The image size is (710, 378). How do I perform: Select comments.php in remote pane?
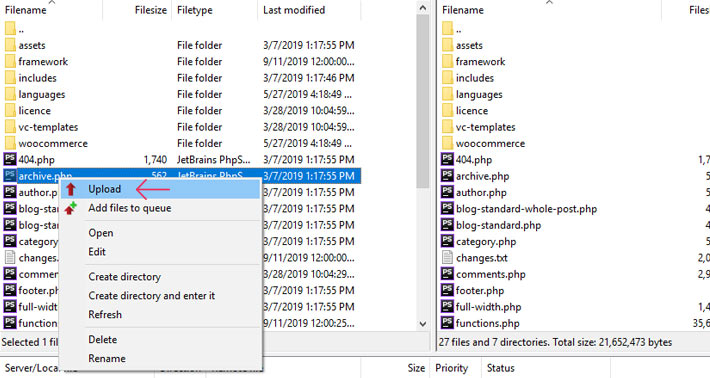(490, 274)
